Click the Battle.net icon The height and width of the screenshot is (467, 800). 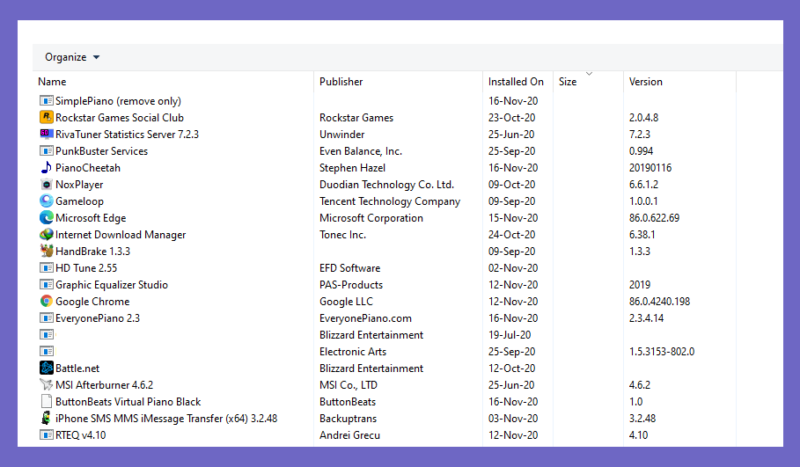[x=46, y=368]
